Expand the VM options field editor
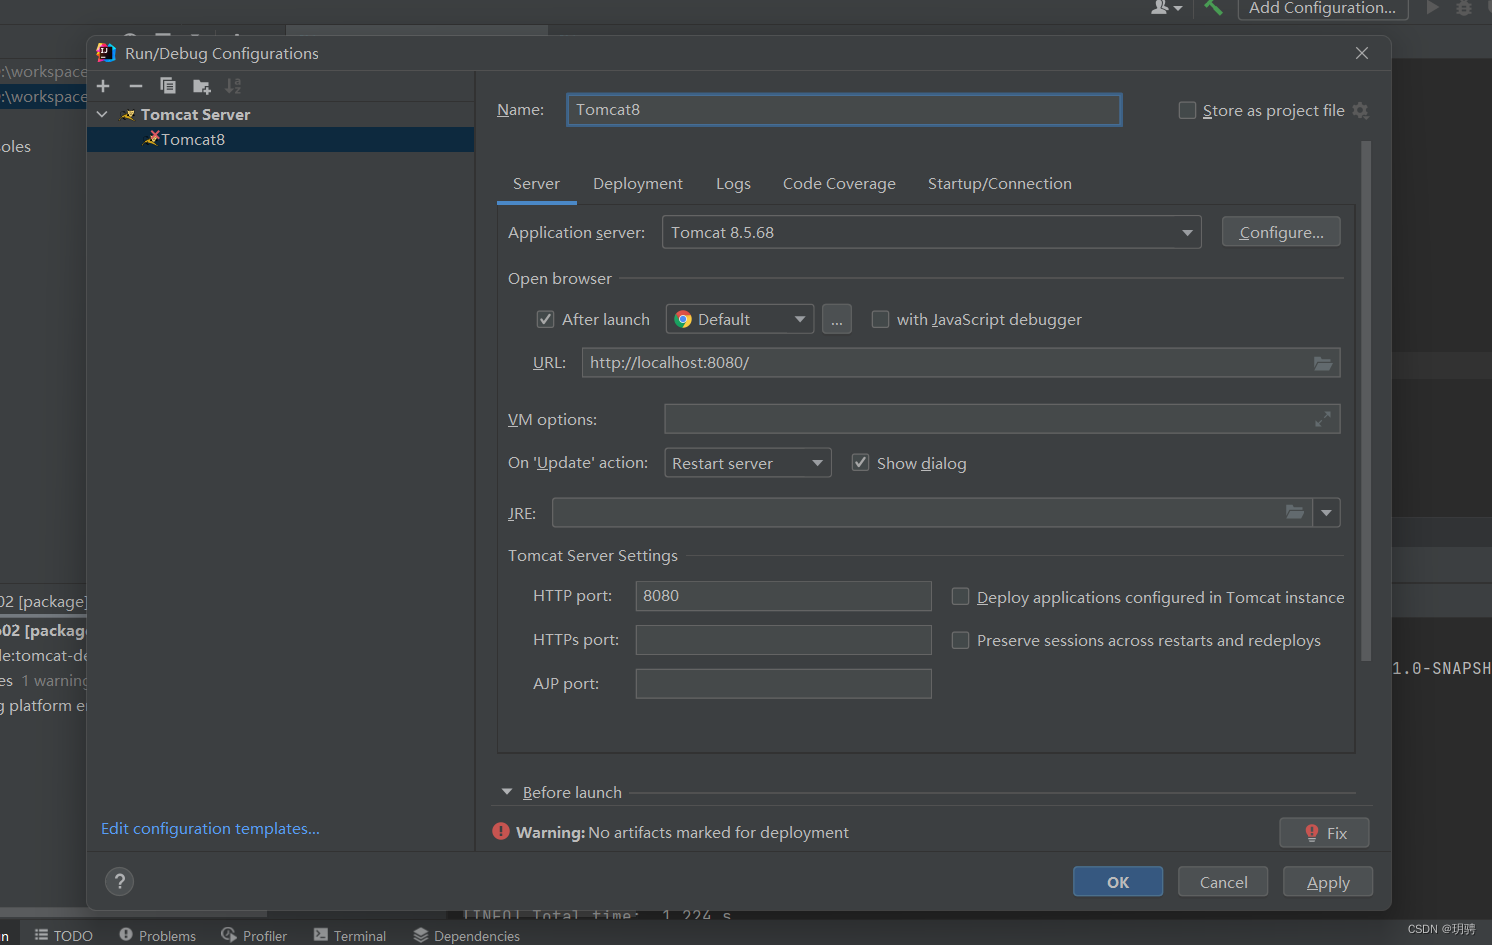1492x945 pixels. [x=1323, y=419]
